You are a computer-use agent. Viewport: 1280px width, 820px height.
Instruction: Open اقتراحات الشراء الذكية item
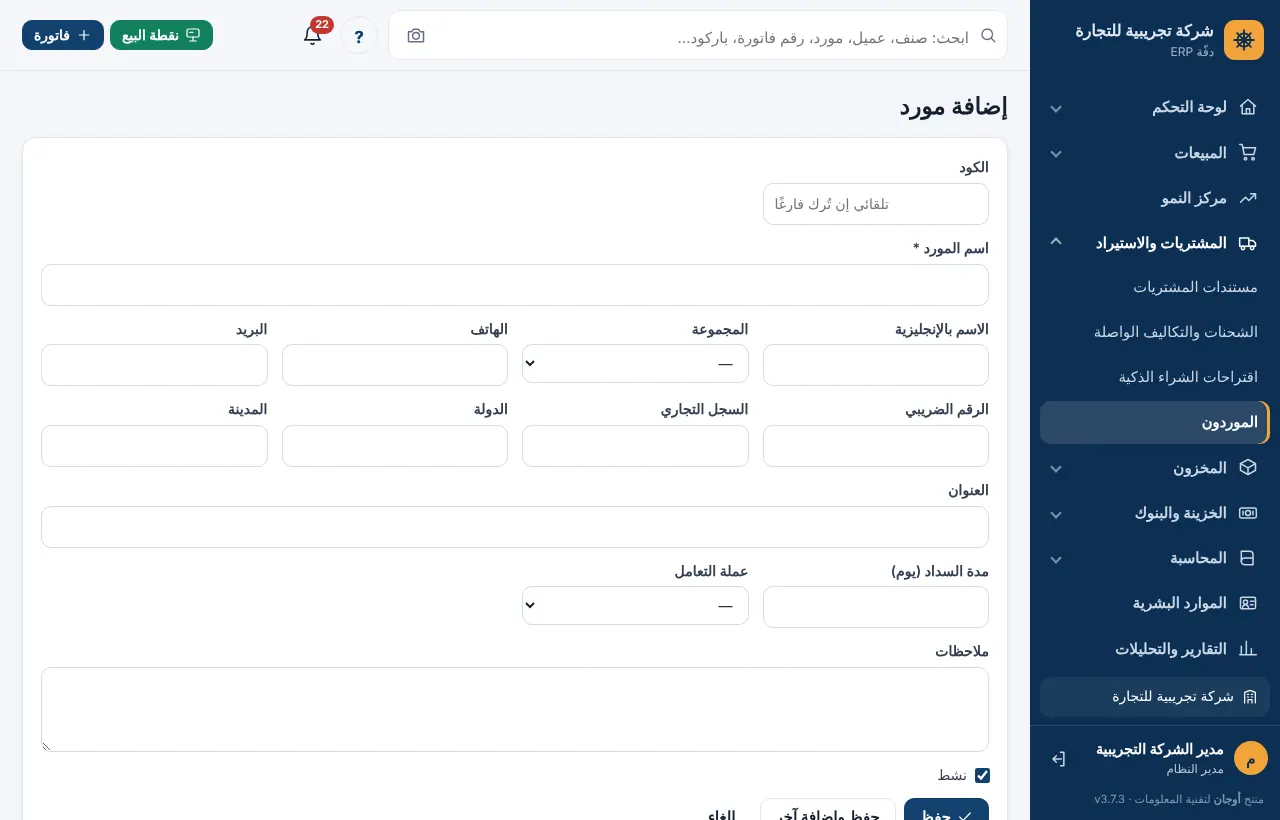pos(1155,377)
